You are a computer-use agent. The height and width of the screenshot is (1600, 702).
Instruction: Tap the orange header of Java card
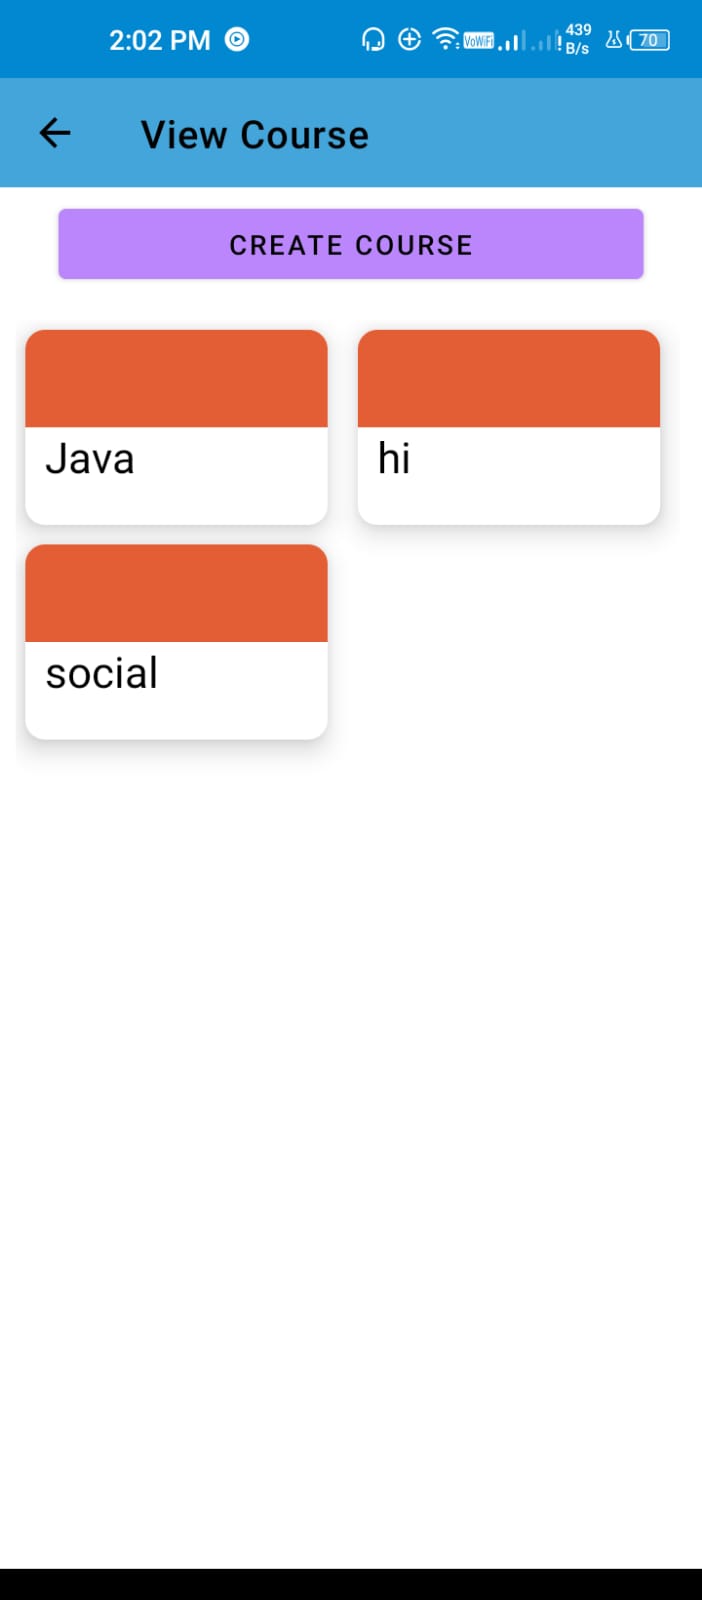[x=176, y=379]
